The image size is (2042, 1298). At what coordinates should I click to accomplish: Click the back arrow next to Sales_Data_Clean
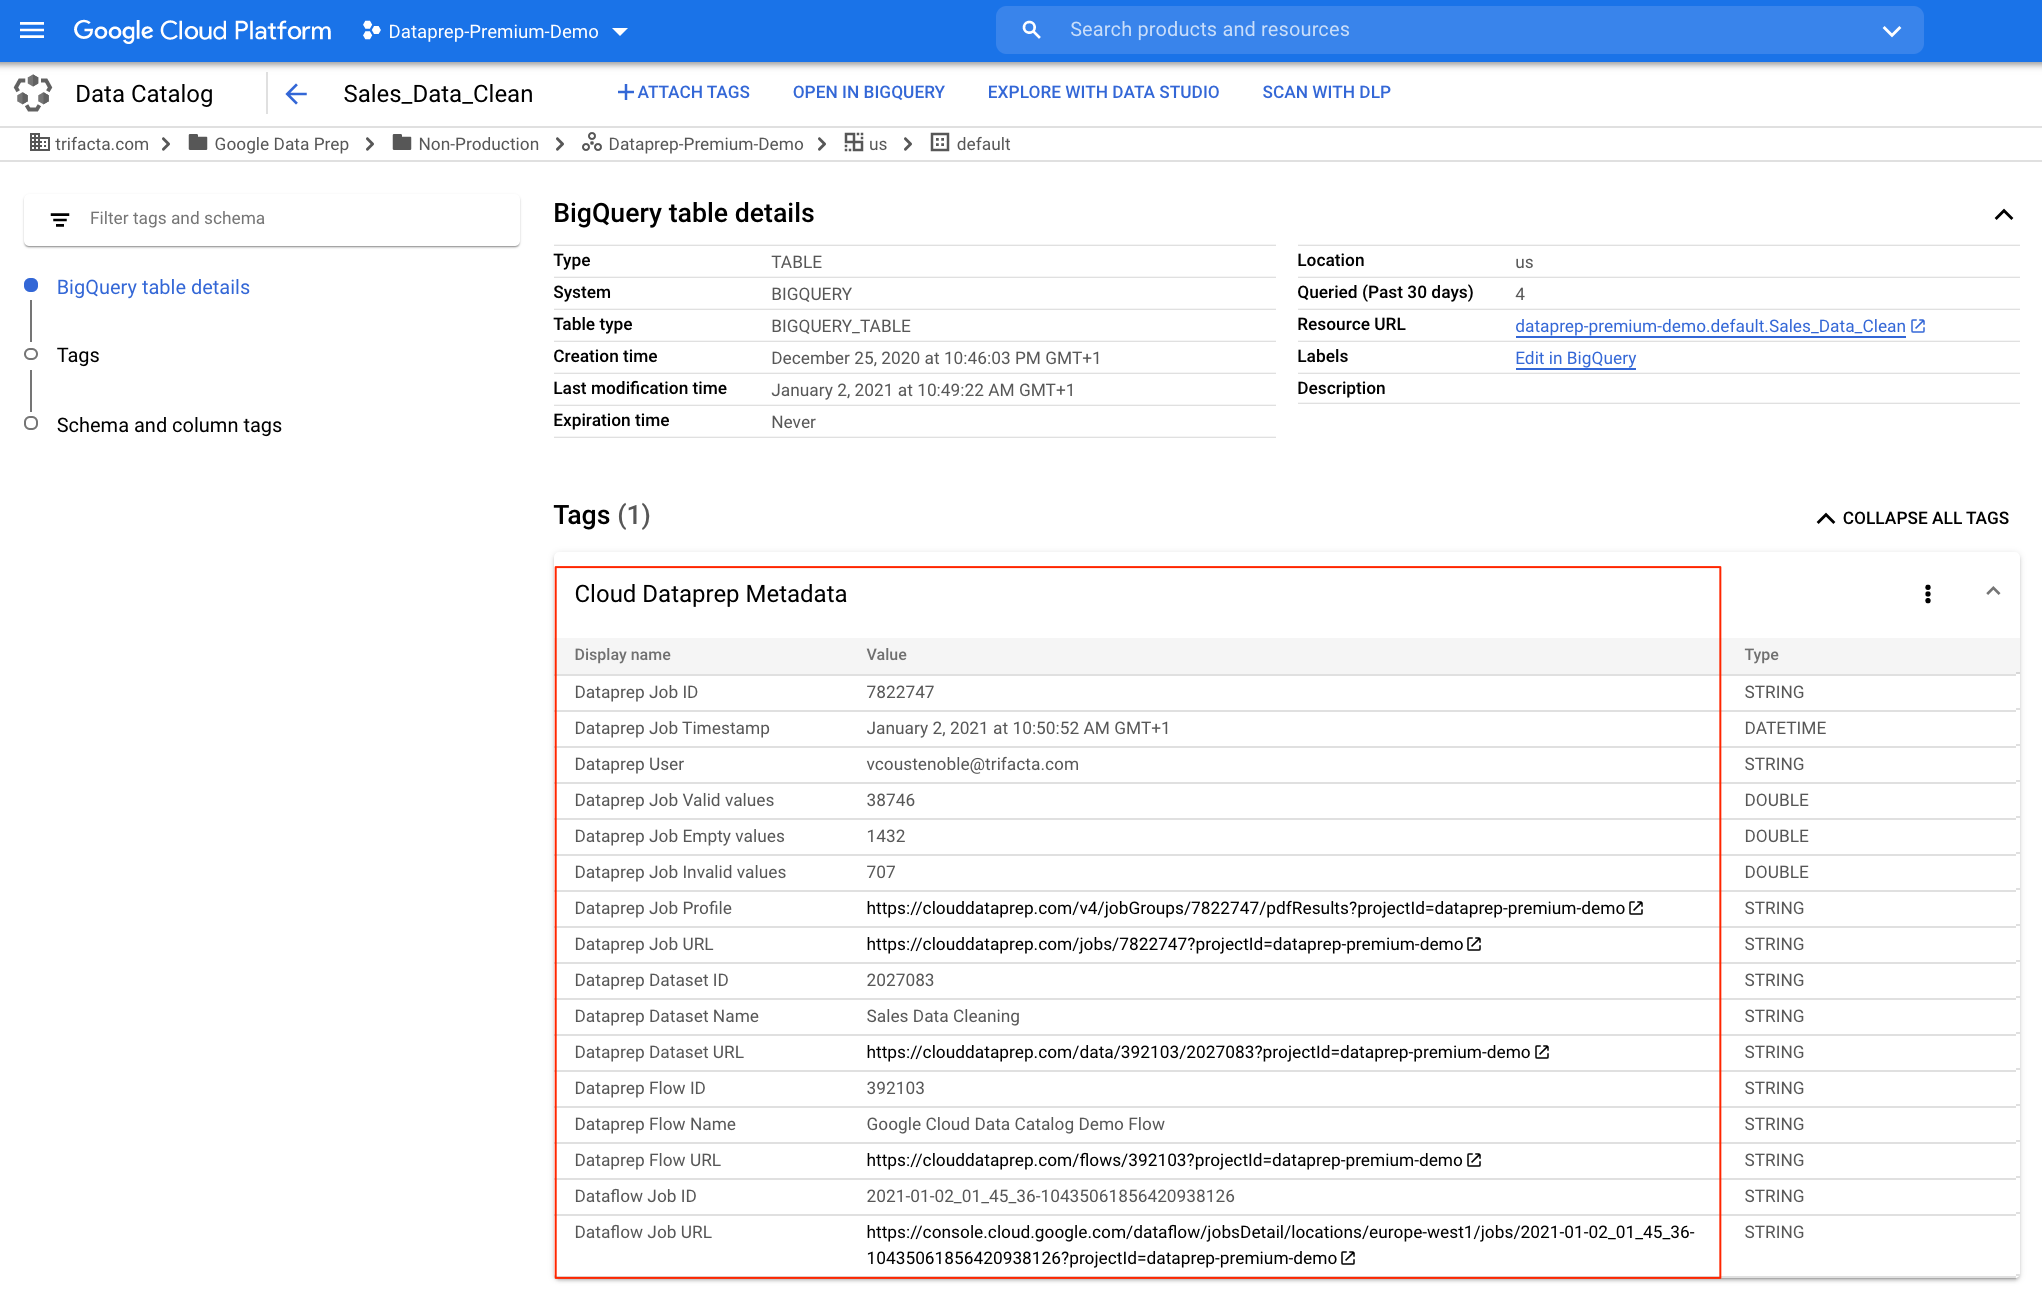click(x=296, y=94)
